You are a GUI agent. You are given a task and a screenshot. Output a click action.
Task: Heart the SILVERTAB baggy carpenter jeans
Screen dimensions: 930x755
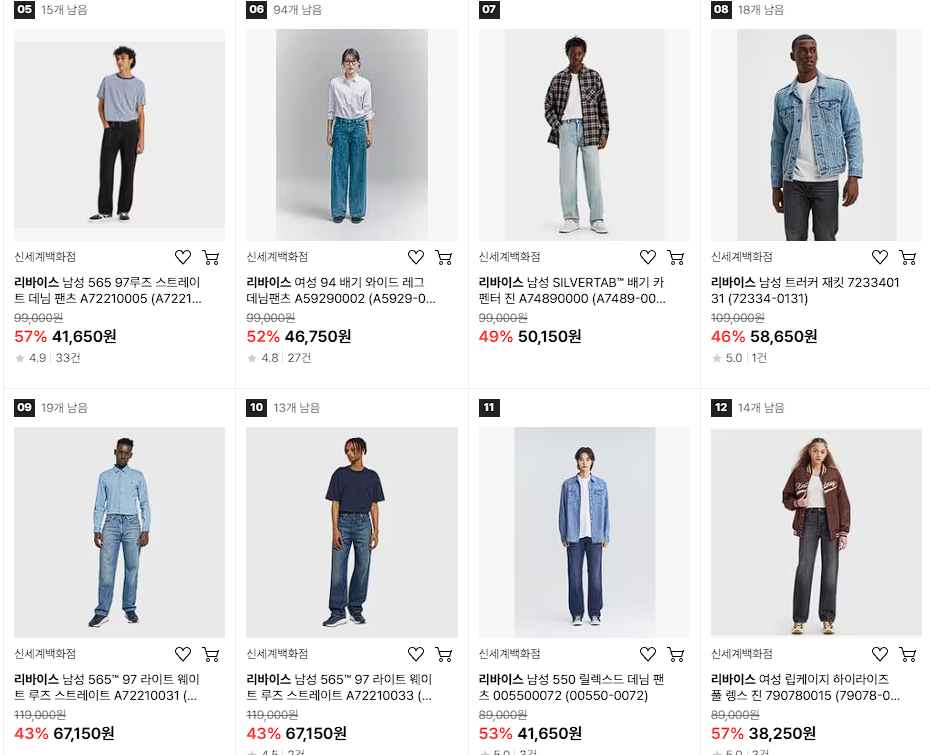[x=648, y=257]
